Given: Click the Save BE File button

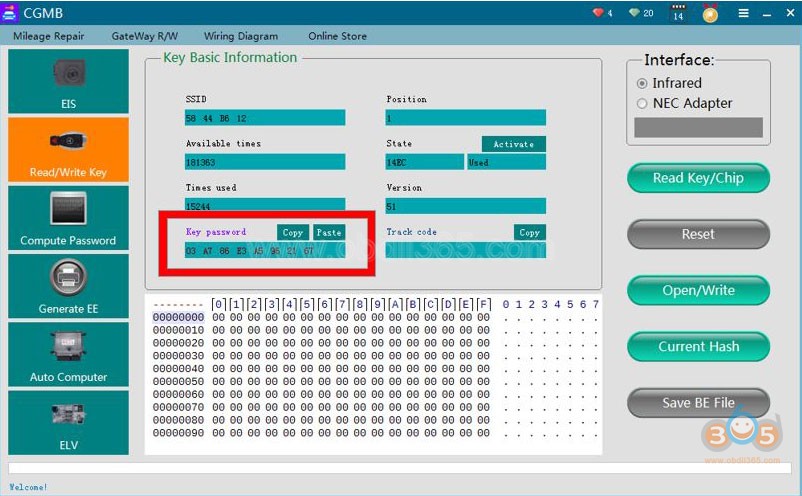Looking at the screenshot, I should (x=698, y=403).
